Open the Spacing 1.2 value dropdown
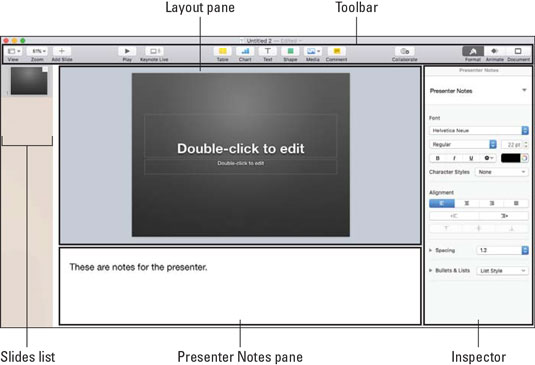The width and height of the screenshot is (535, 365). click(x=502, y=250)
